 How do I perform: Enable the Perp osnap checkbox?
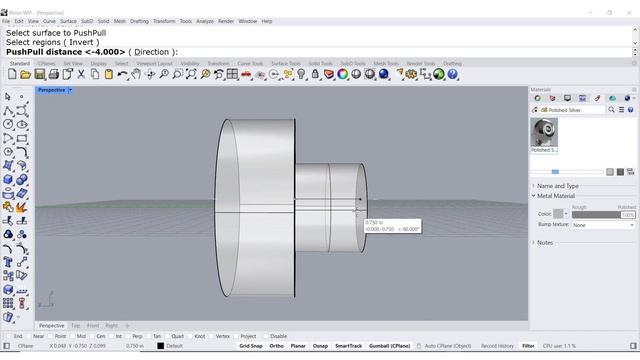(128, 336)
